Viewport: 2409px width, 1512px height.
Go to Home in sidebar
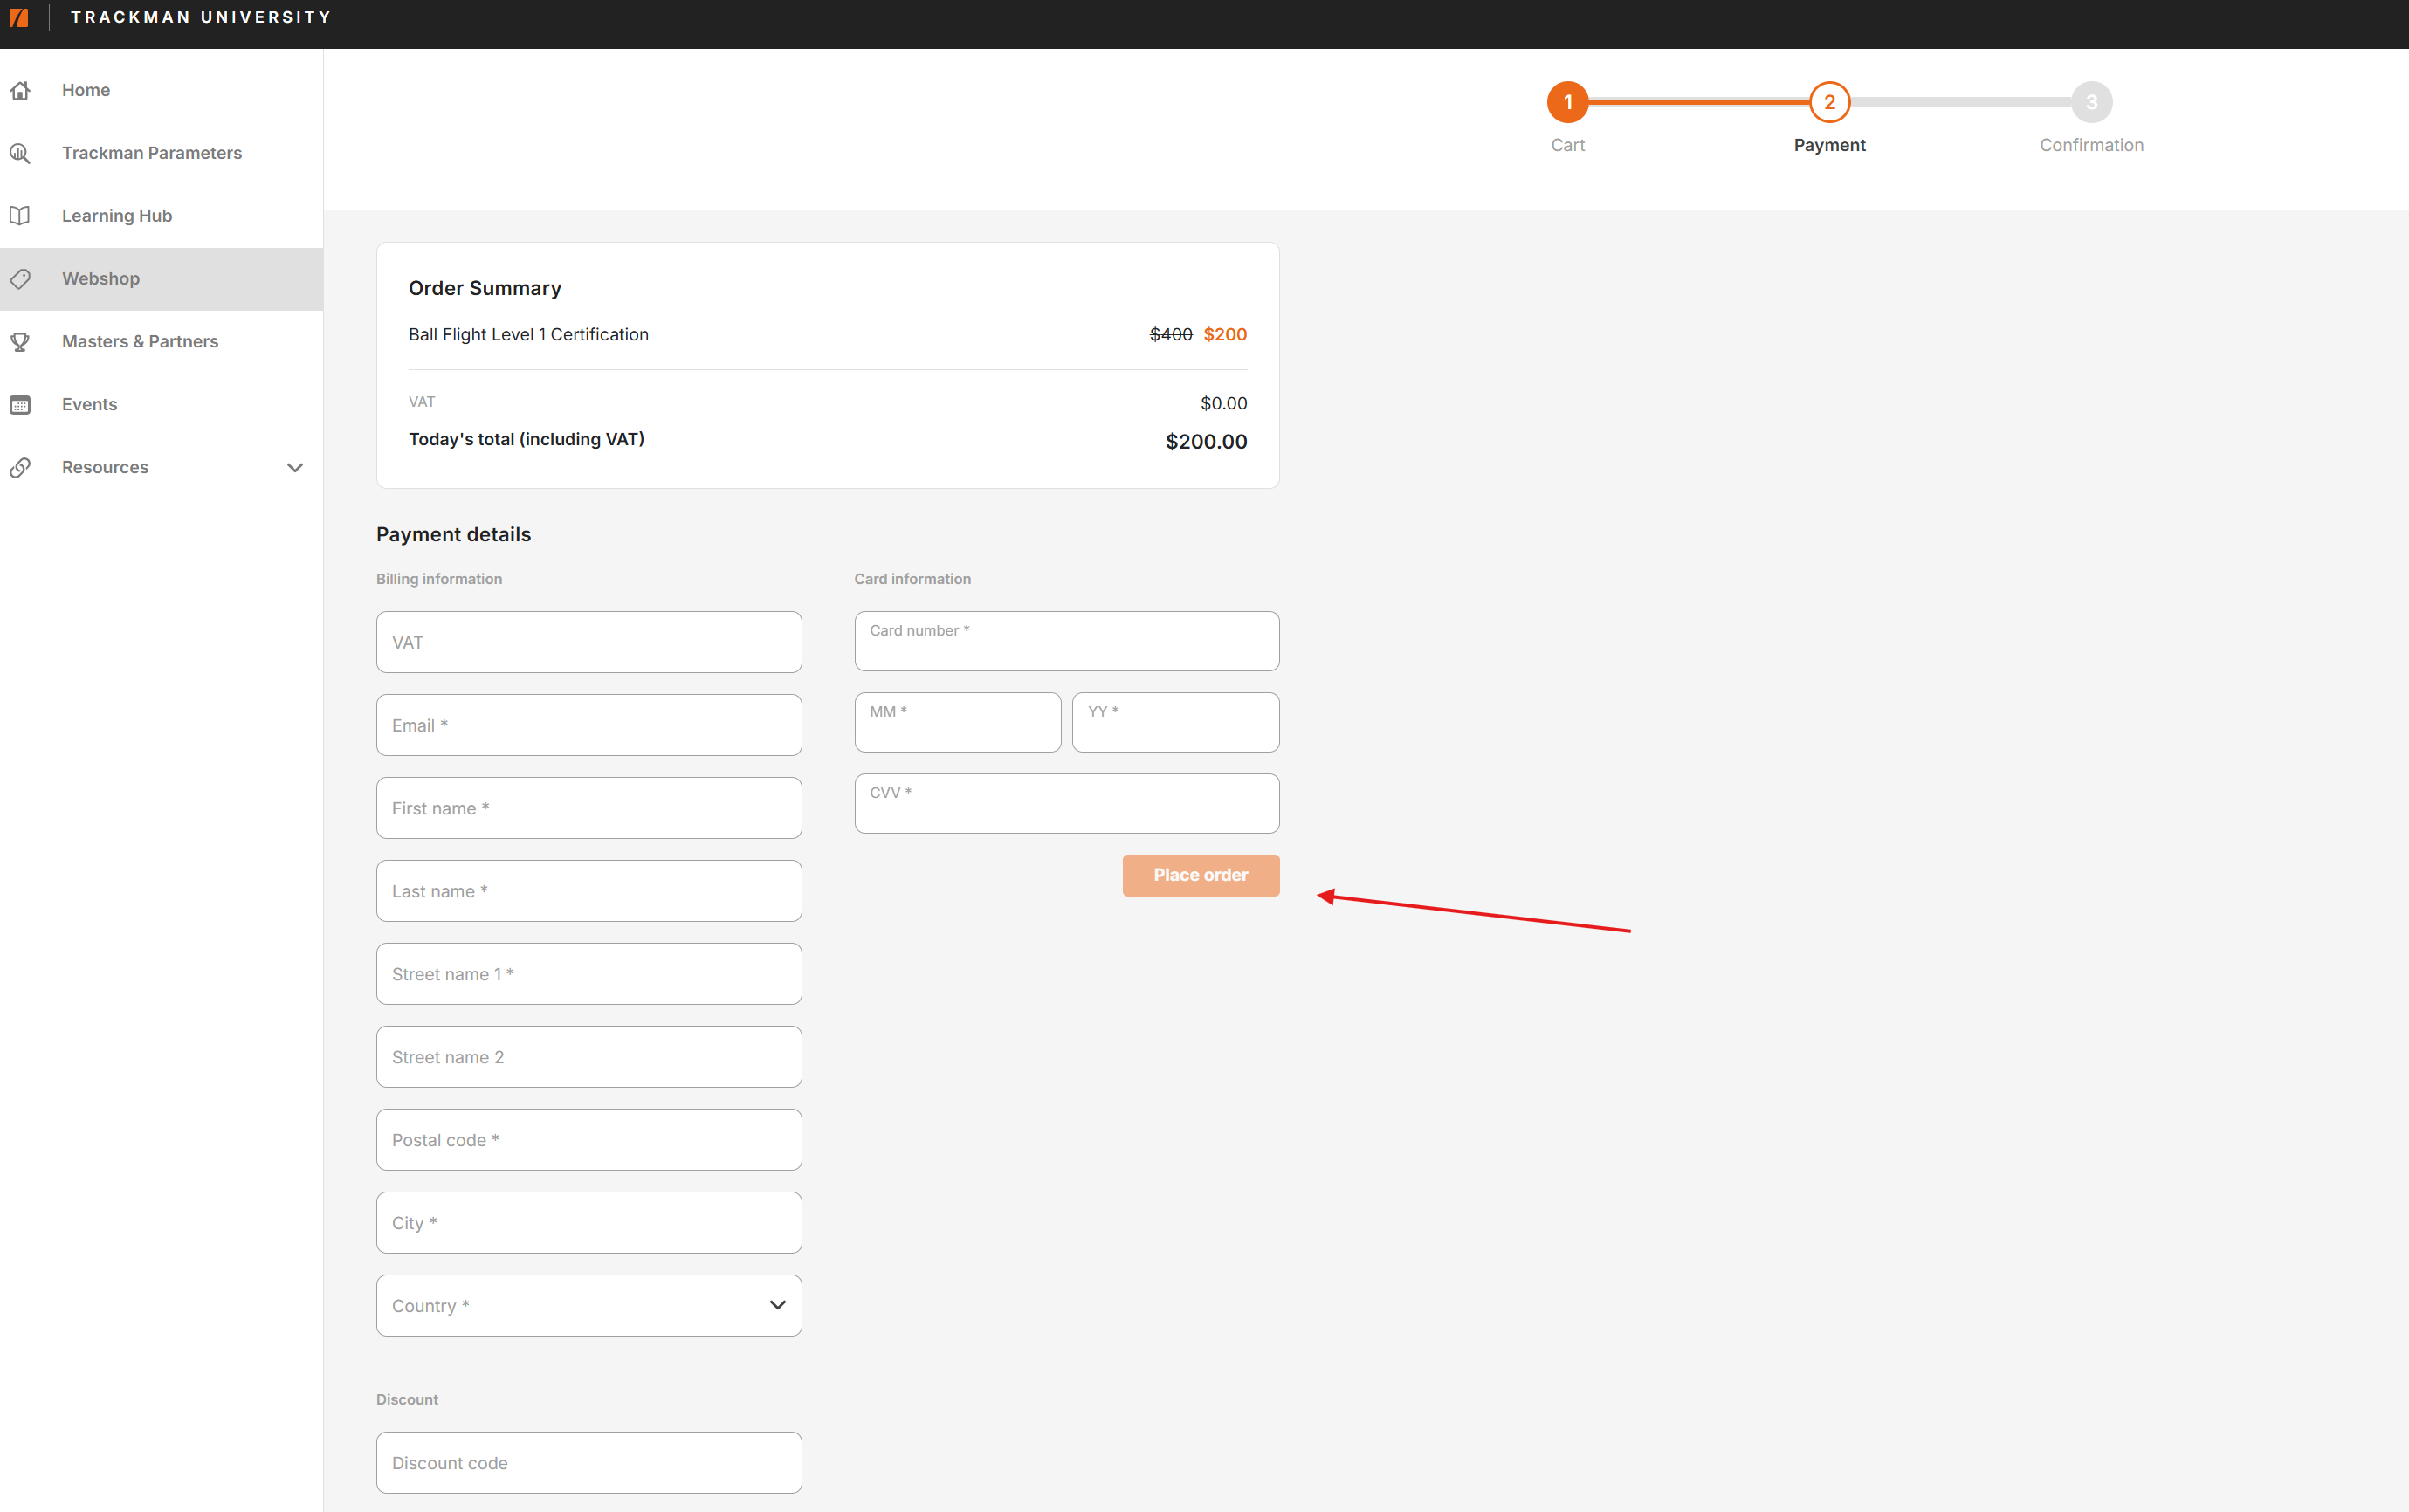pos(161,90)
